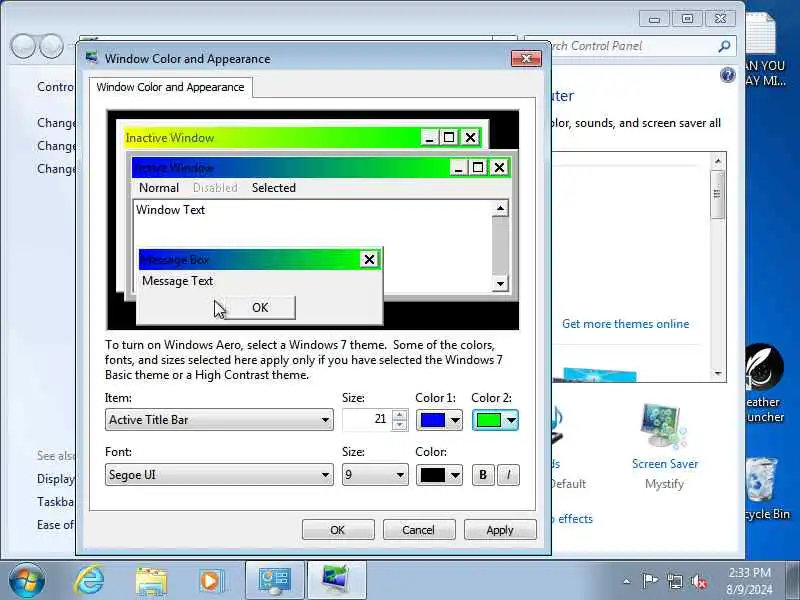Click the Apply button
The width and height of the screenshot is (800, 600).
500,530
